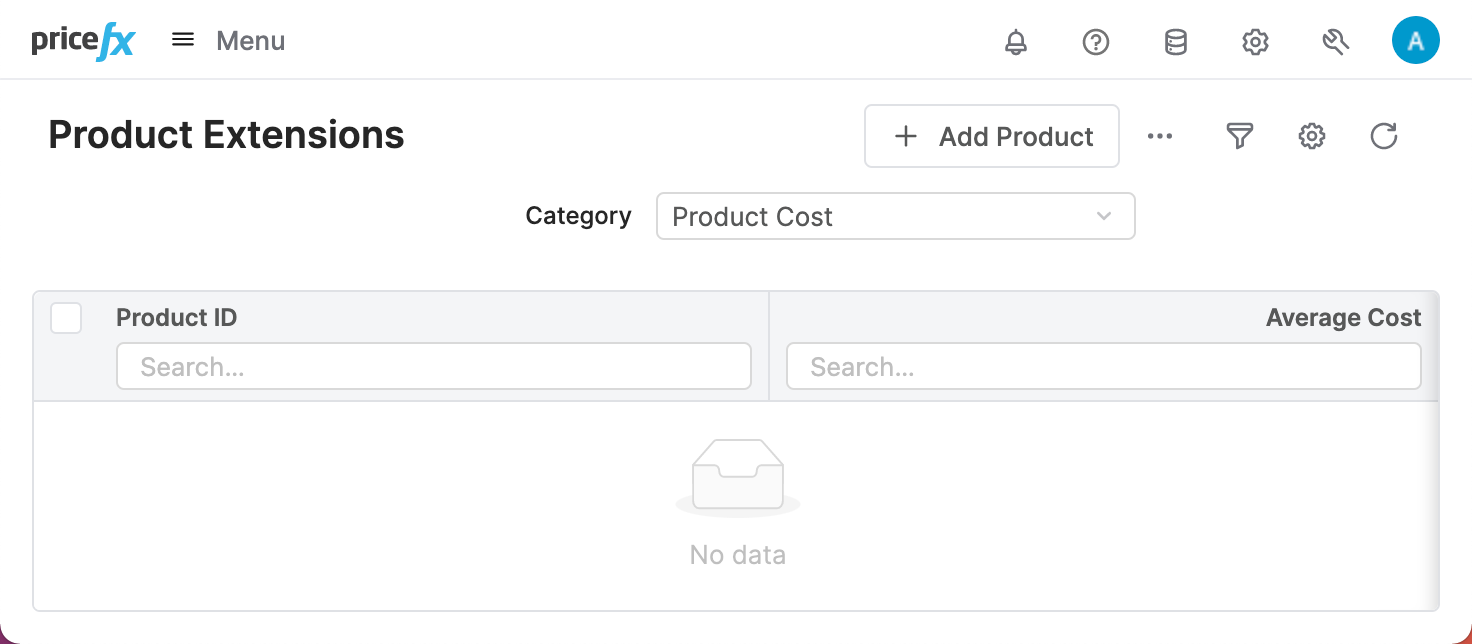The width and height of the screenshot is (1472, 644).
Task: Click the Product ID search field
Action: (x=434, y=367)
